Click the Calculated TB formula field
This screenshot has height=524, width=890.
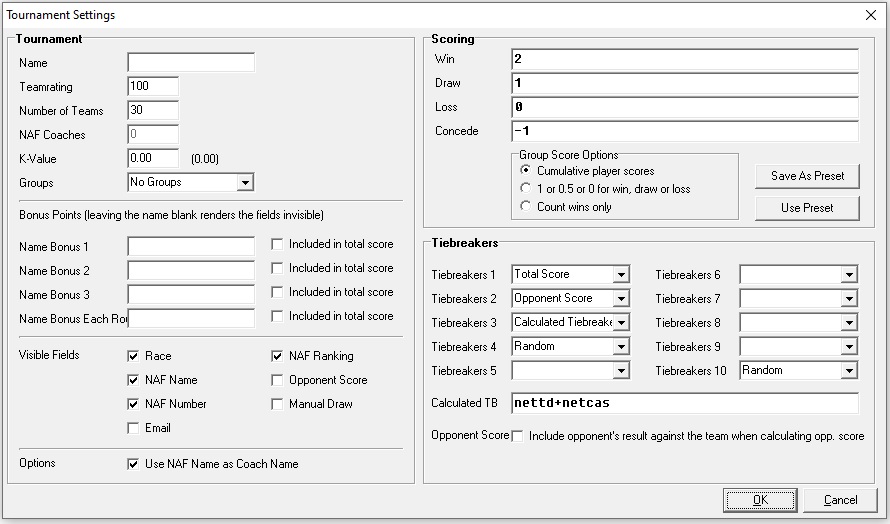685,403
